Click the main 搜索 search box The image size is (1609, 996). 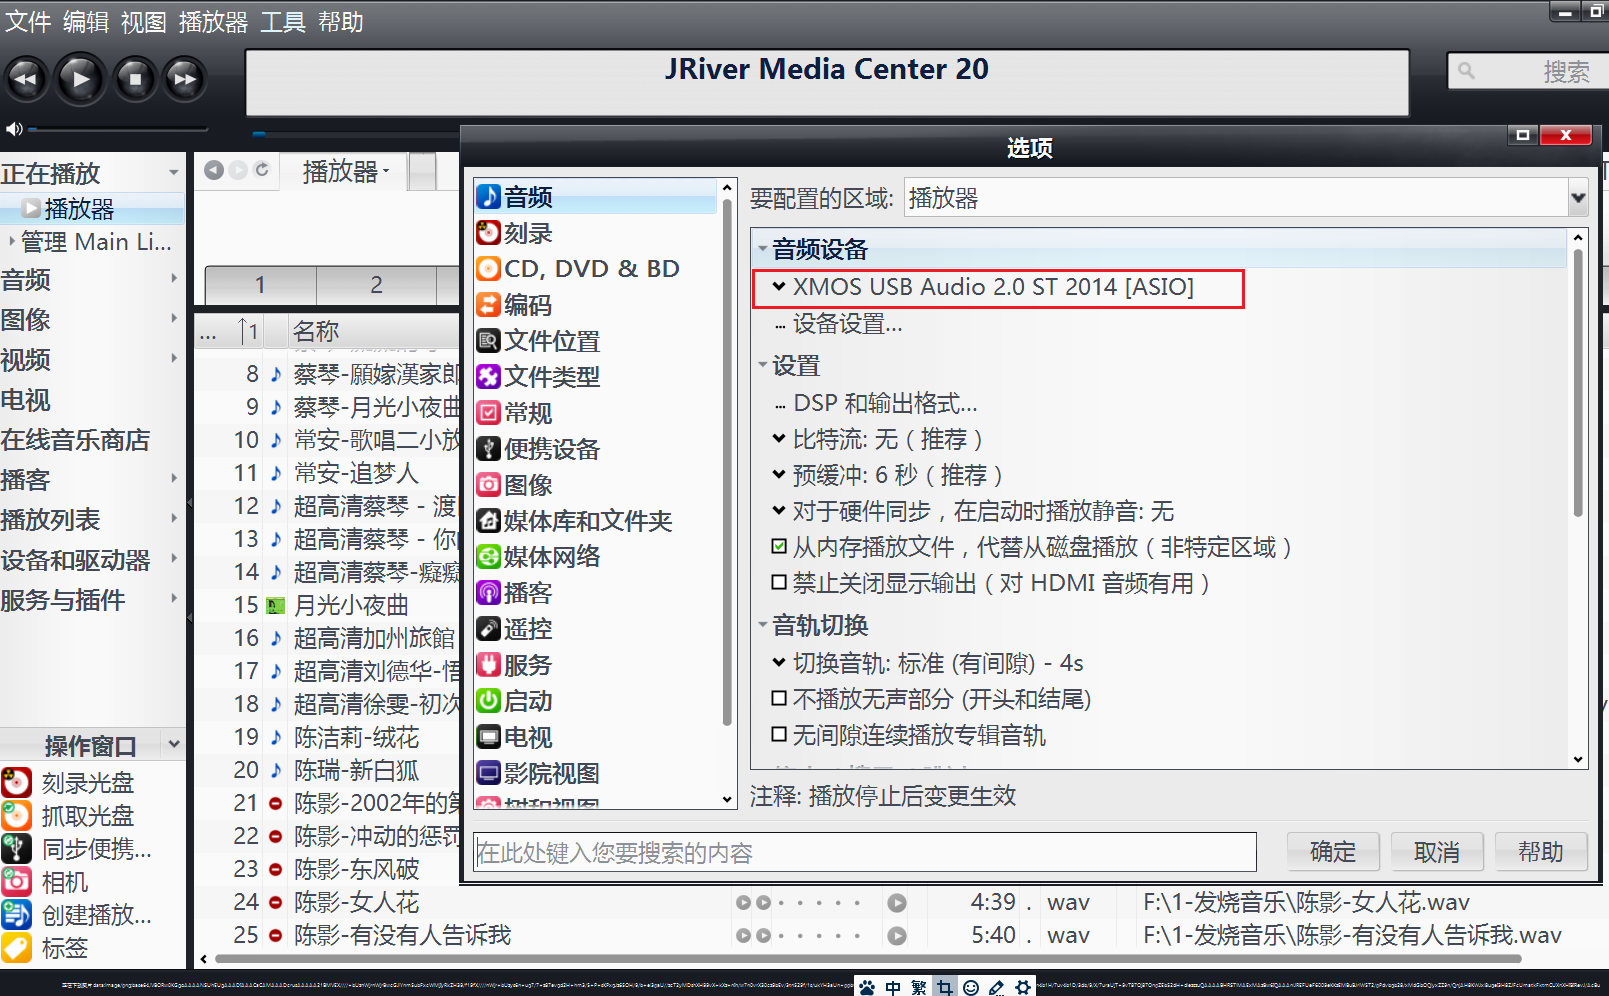click(x=1528, y=71)
